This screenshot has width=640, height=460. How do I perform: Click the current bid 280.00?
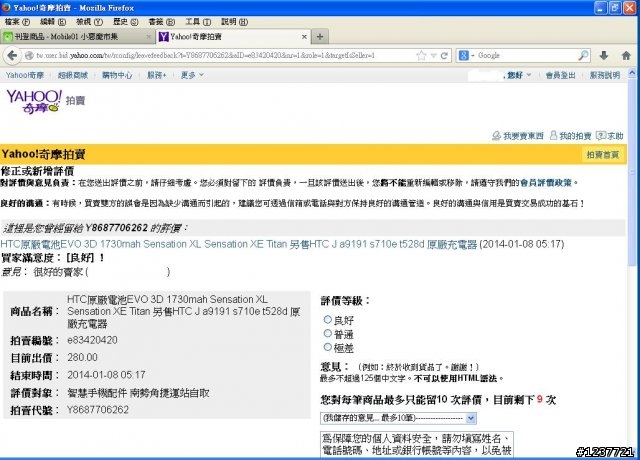point(82,357)
